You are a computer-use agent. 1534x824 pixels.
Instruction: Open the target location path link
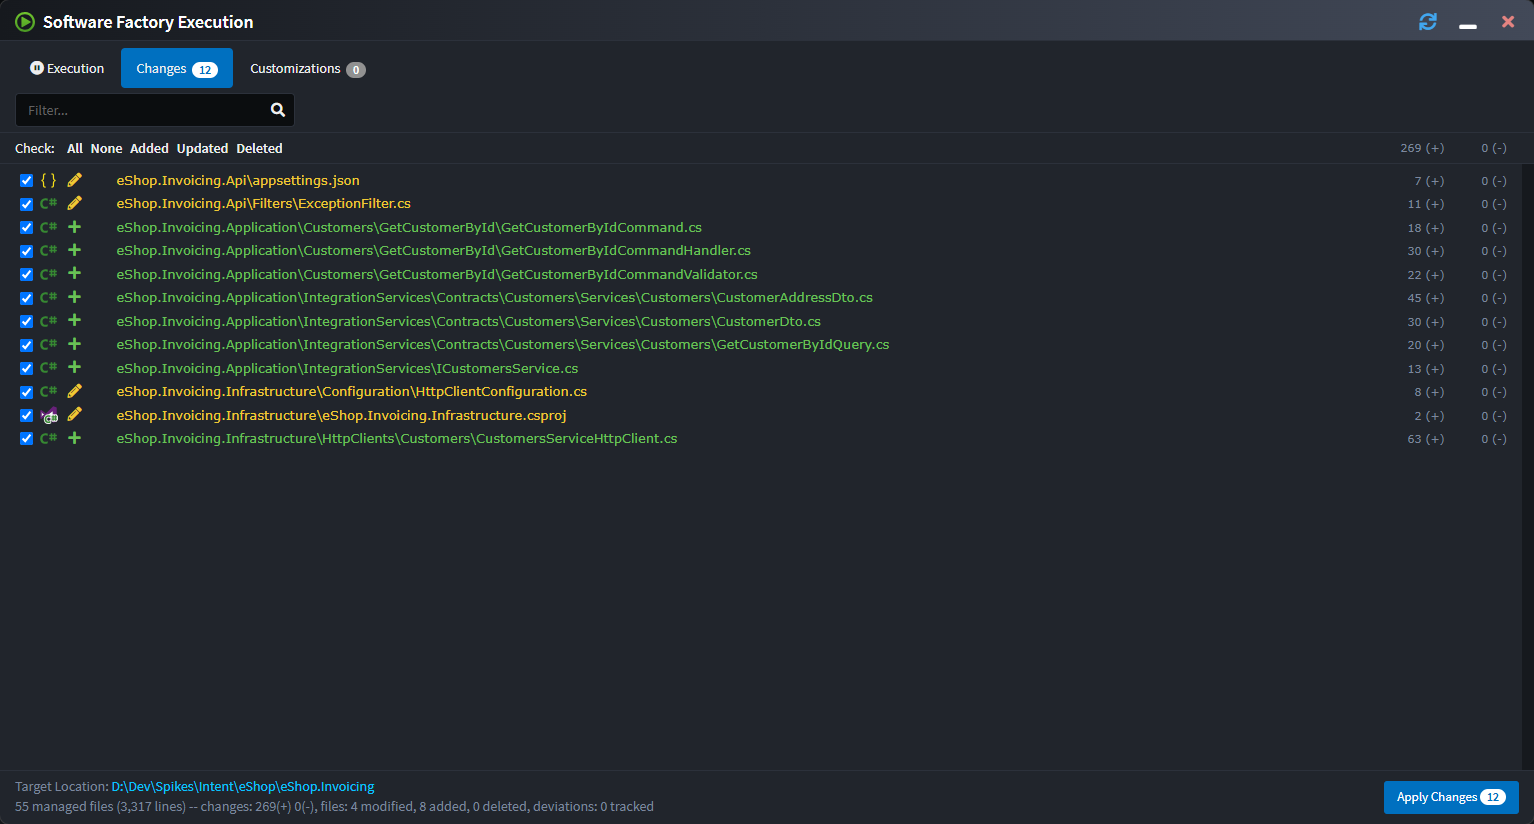[243, 787]
